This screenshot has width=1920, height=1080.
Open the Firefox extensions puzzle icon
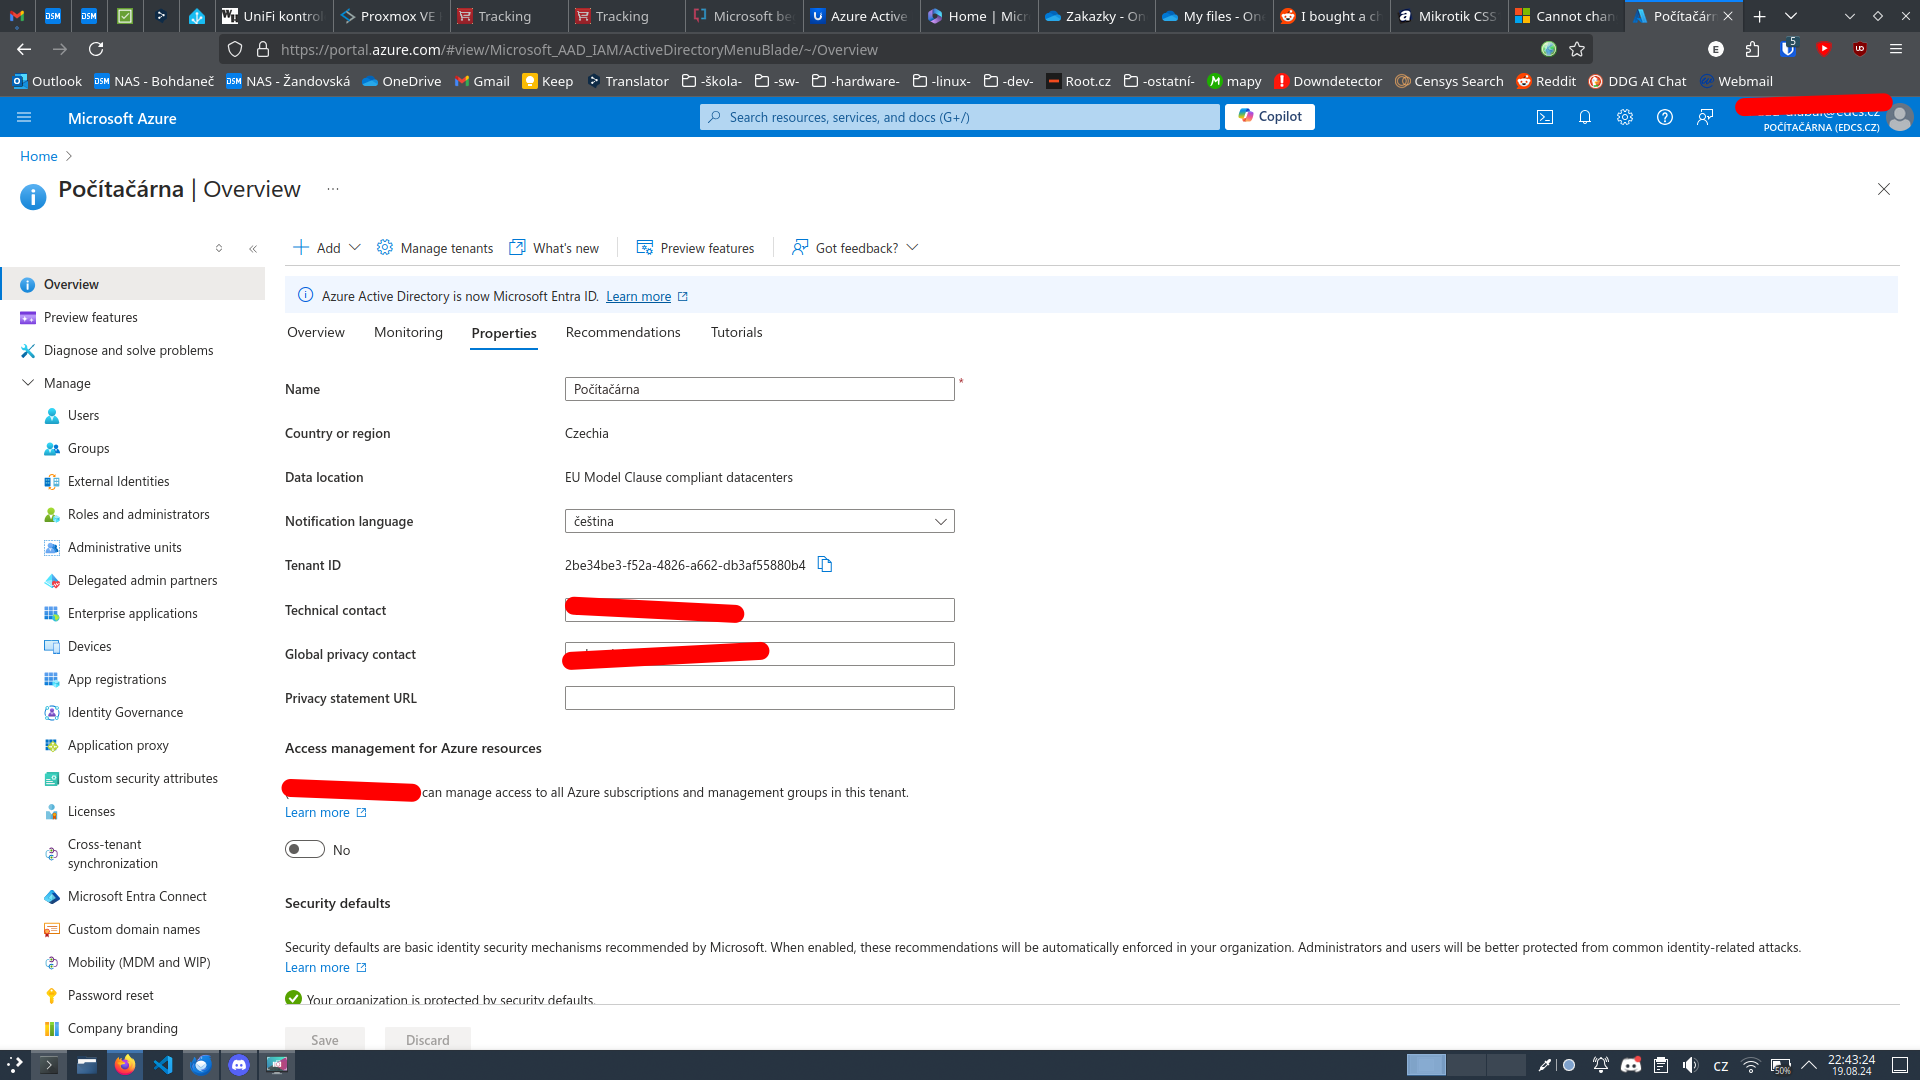(1752, 49)
